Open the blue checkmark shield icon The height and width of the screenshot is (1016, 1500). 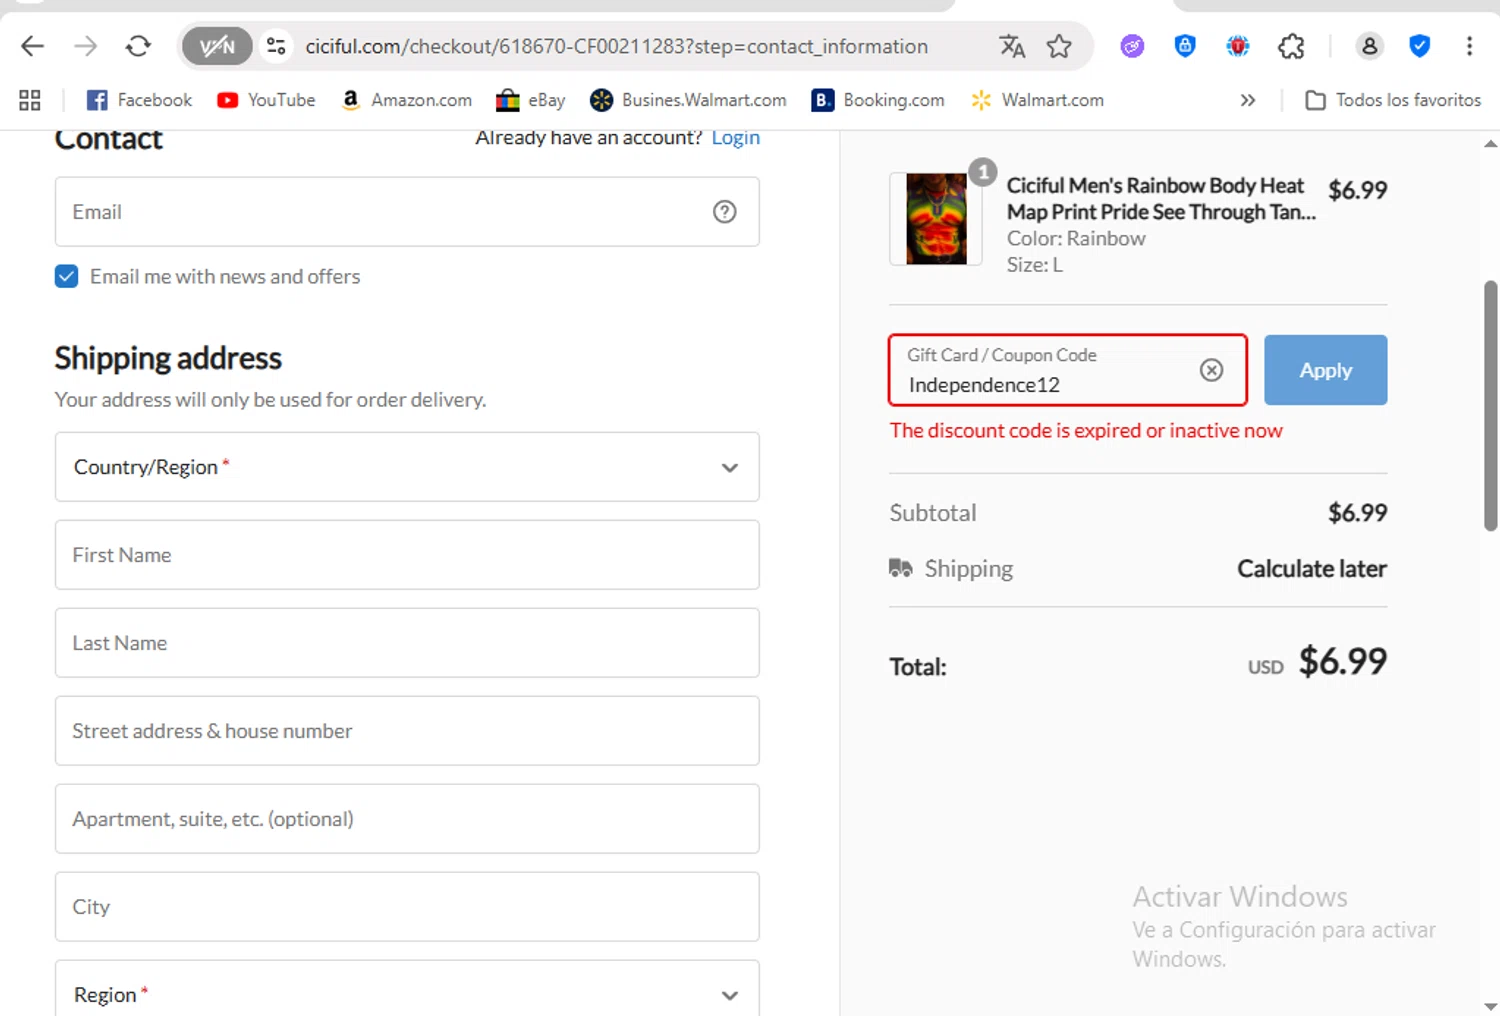click(1419, 46)
